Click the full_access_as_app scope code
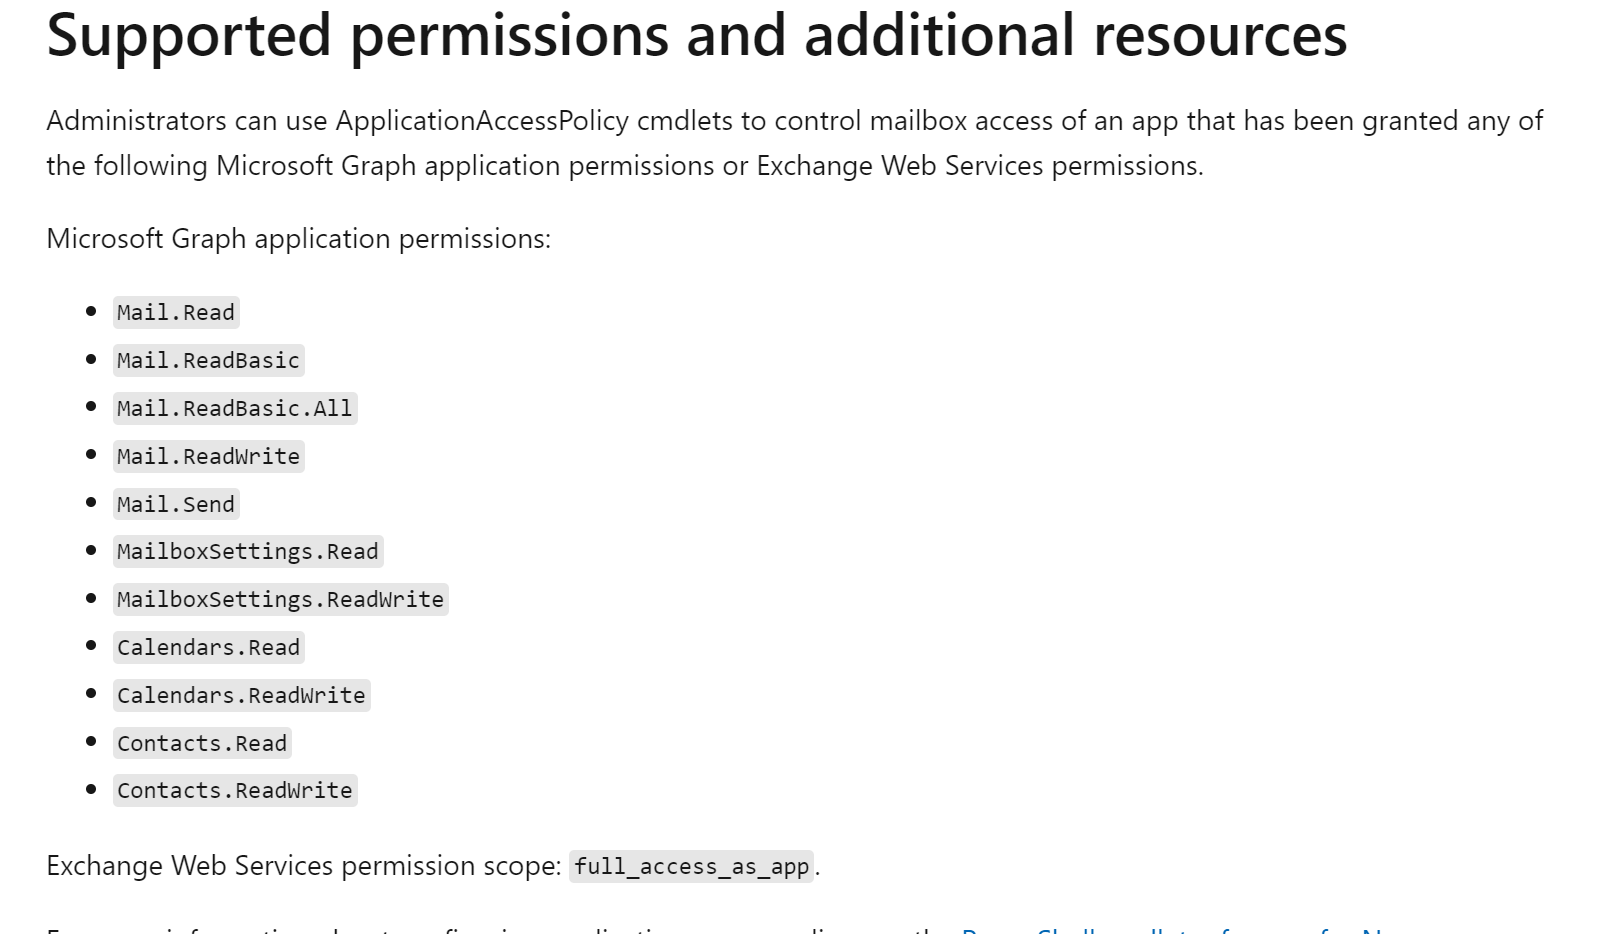Screen dimensions: 1606x934 692,866
